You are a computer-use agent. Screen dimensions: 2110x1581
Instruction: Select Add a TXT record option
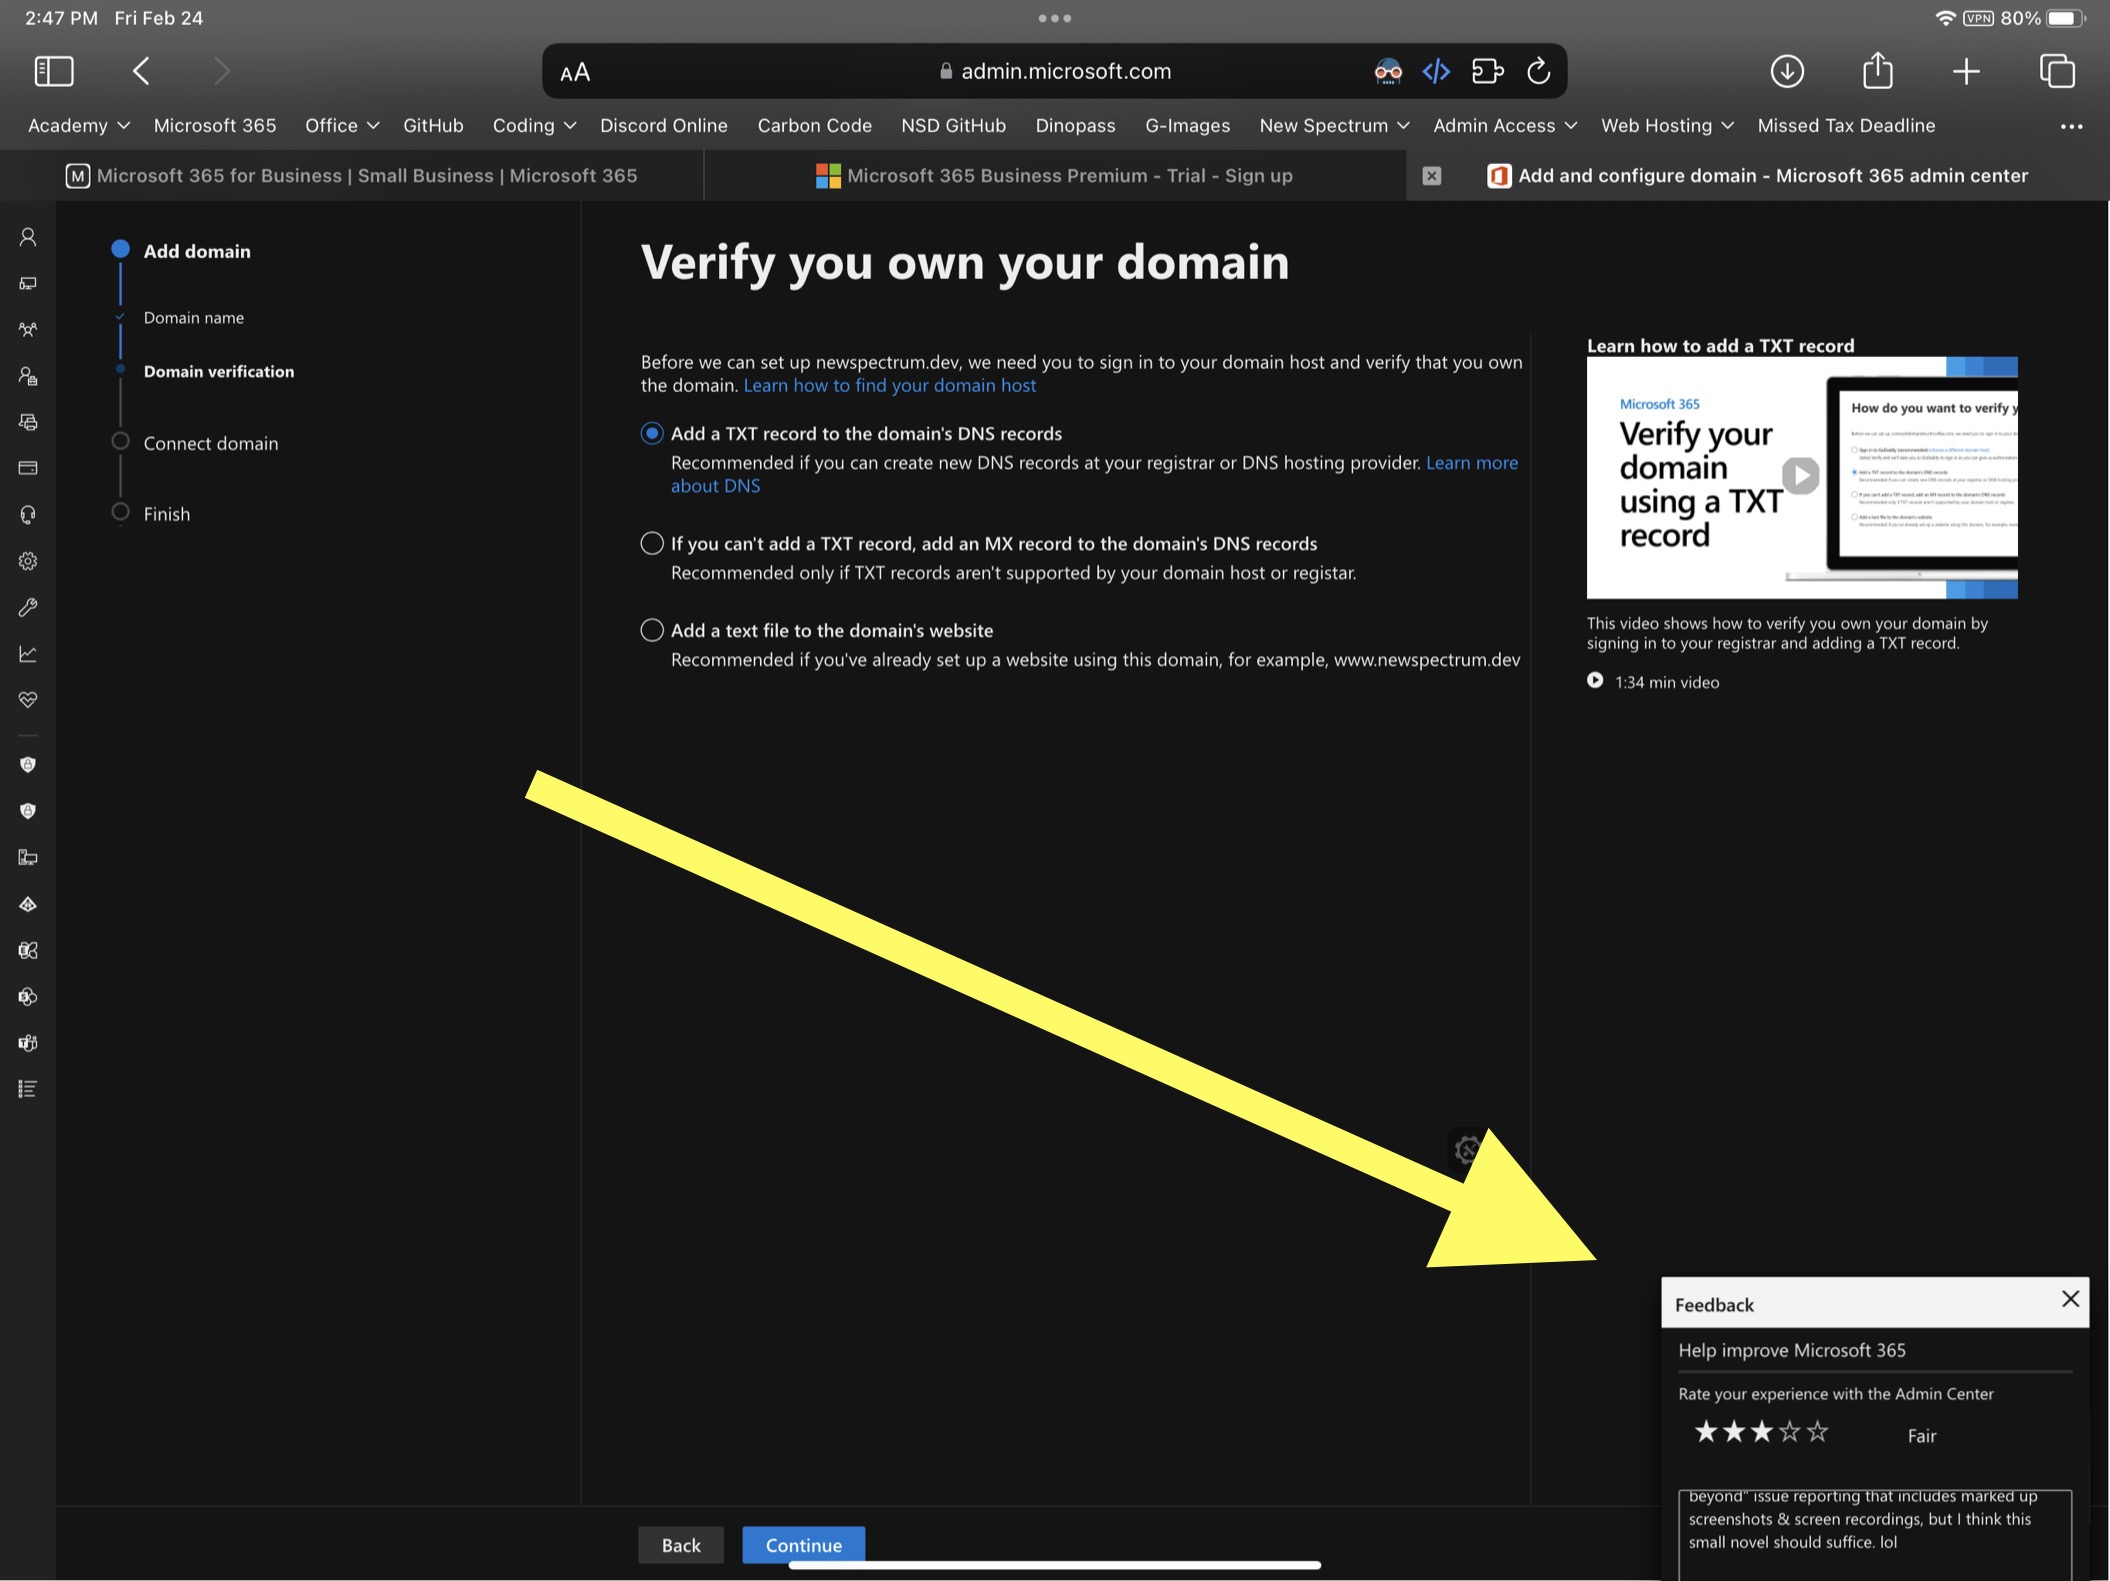click(x=652, y=433)
